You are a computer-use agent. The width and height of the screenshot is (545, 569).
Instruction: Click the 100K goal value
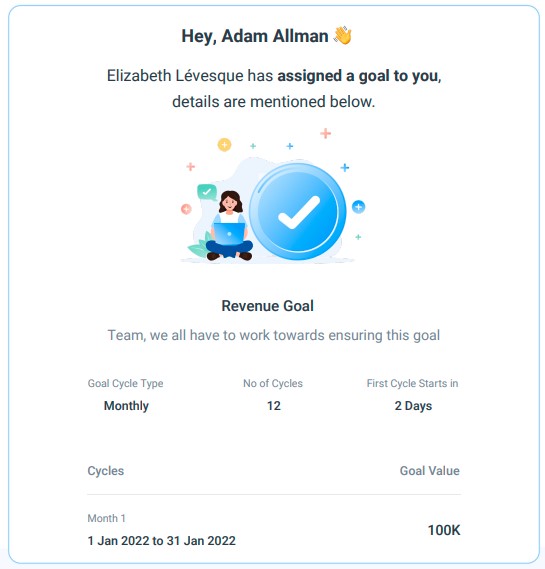[444, 530]
